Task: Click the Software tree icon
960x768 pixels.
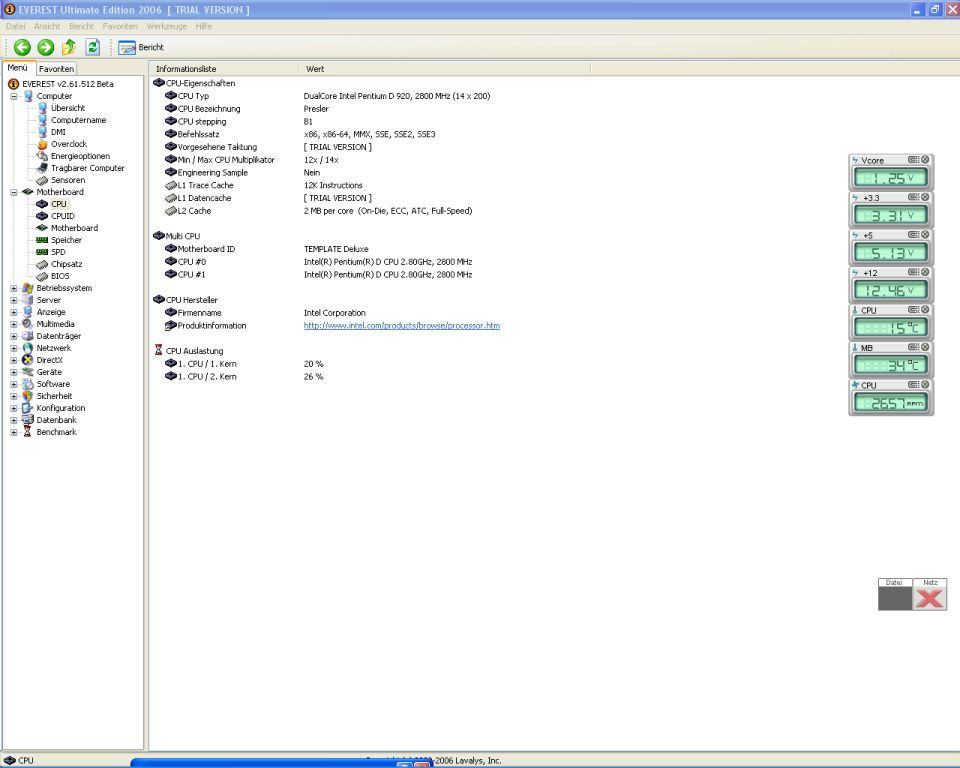Action: pos(28,384)
